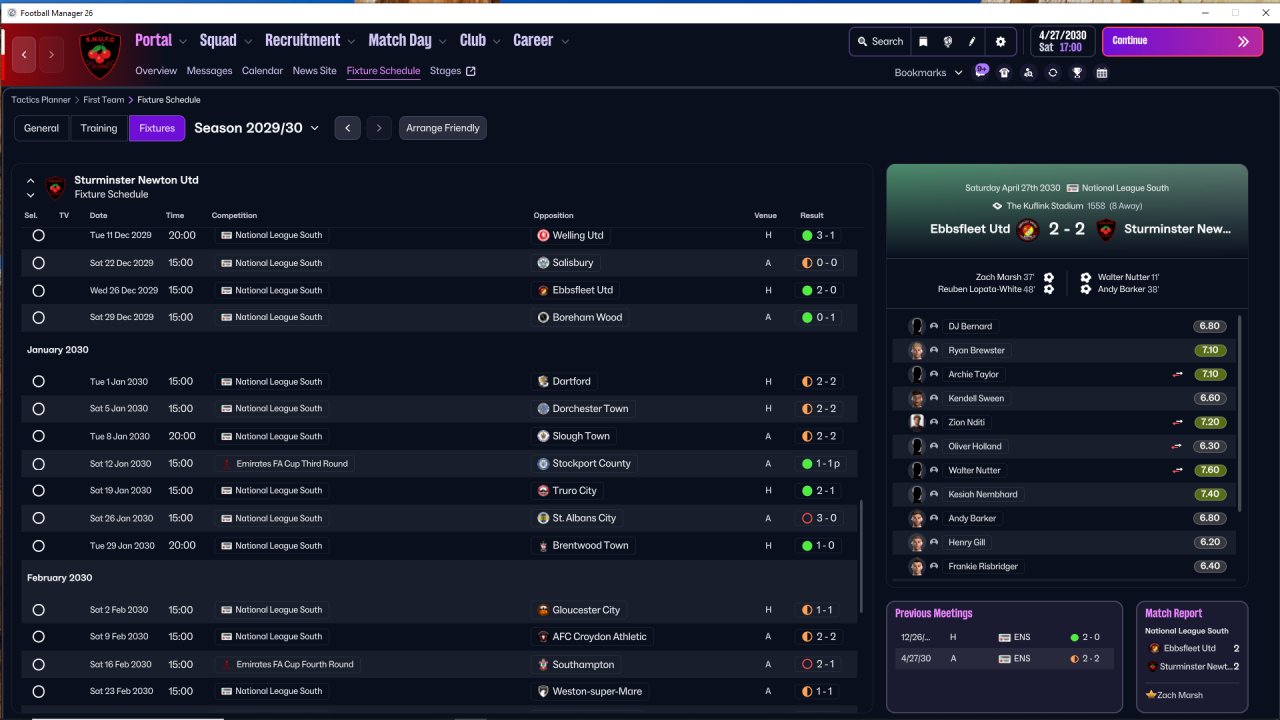Select the Gloucester City fixture radio button

38,610
